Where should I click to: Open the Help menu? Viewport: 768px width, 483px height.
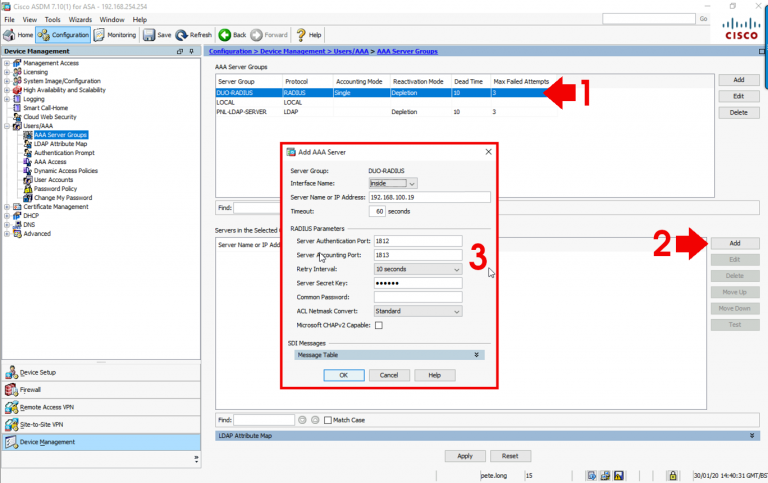pos(140,20)
